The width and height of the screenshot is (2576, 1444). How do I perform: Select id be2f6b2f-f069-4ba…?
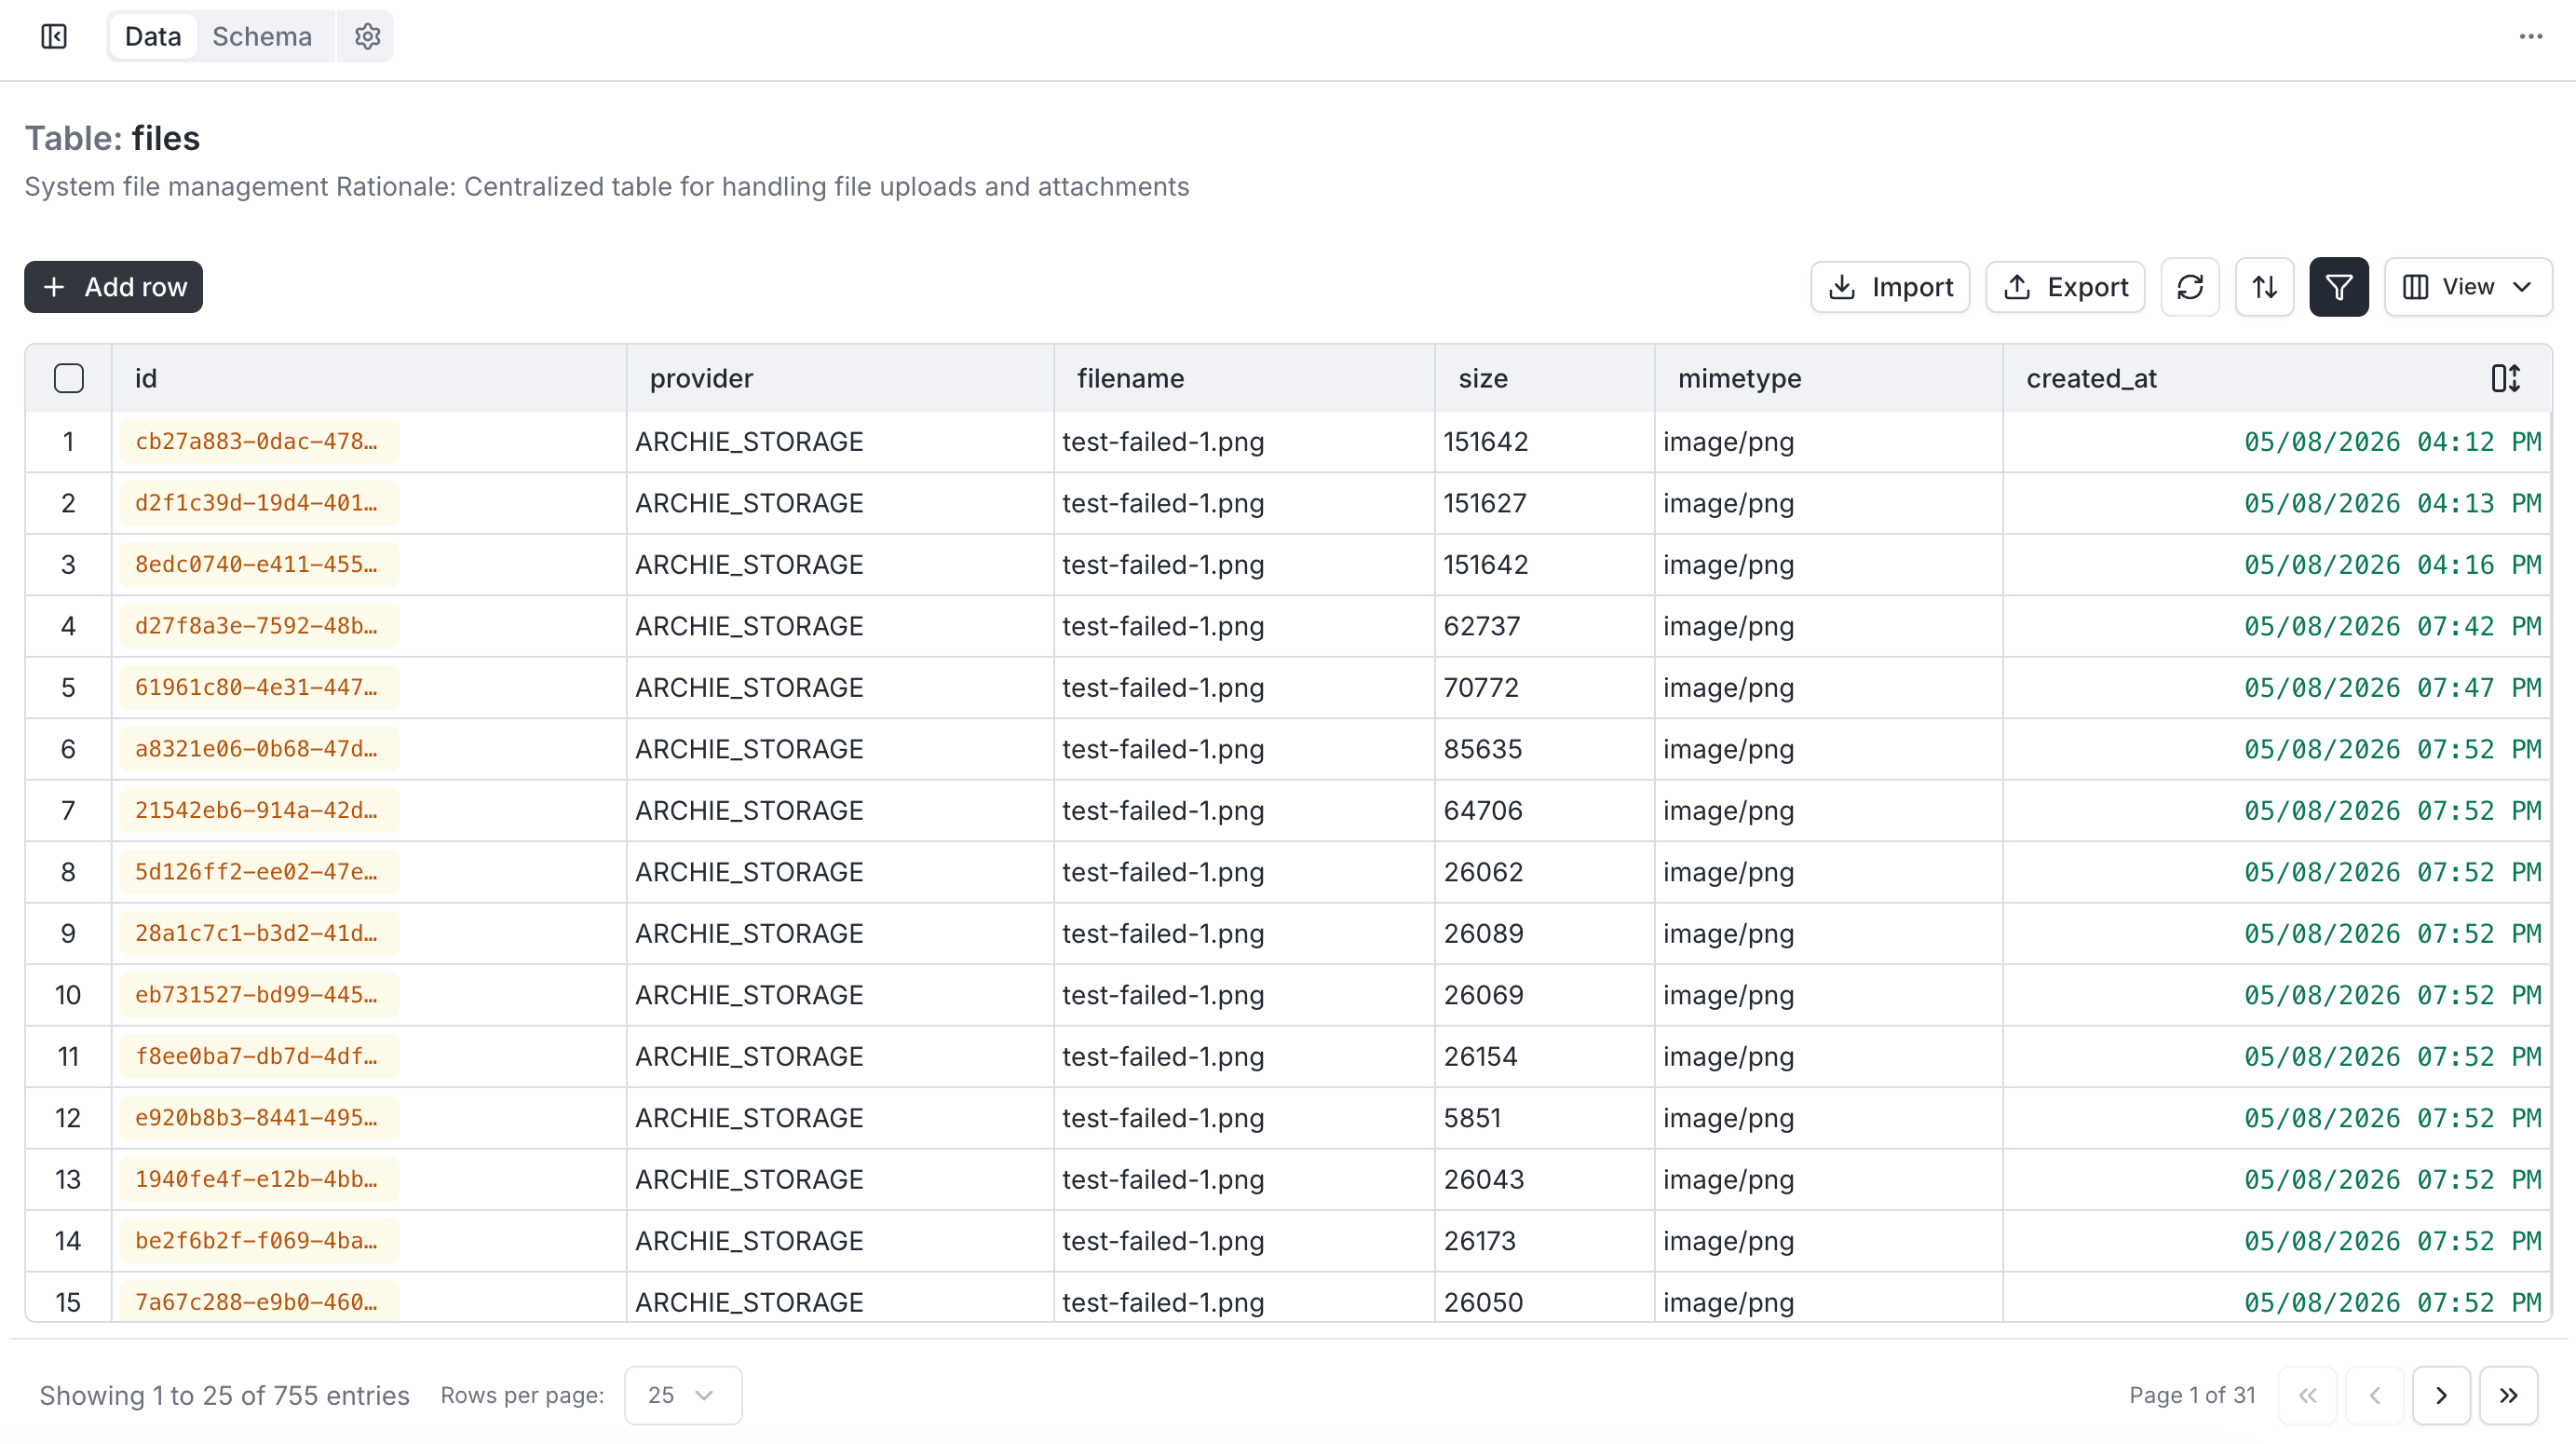[x=258, y=1241]
